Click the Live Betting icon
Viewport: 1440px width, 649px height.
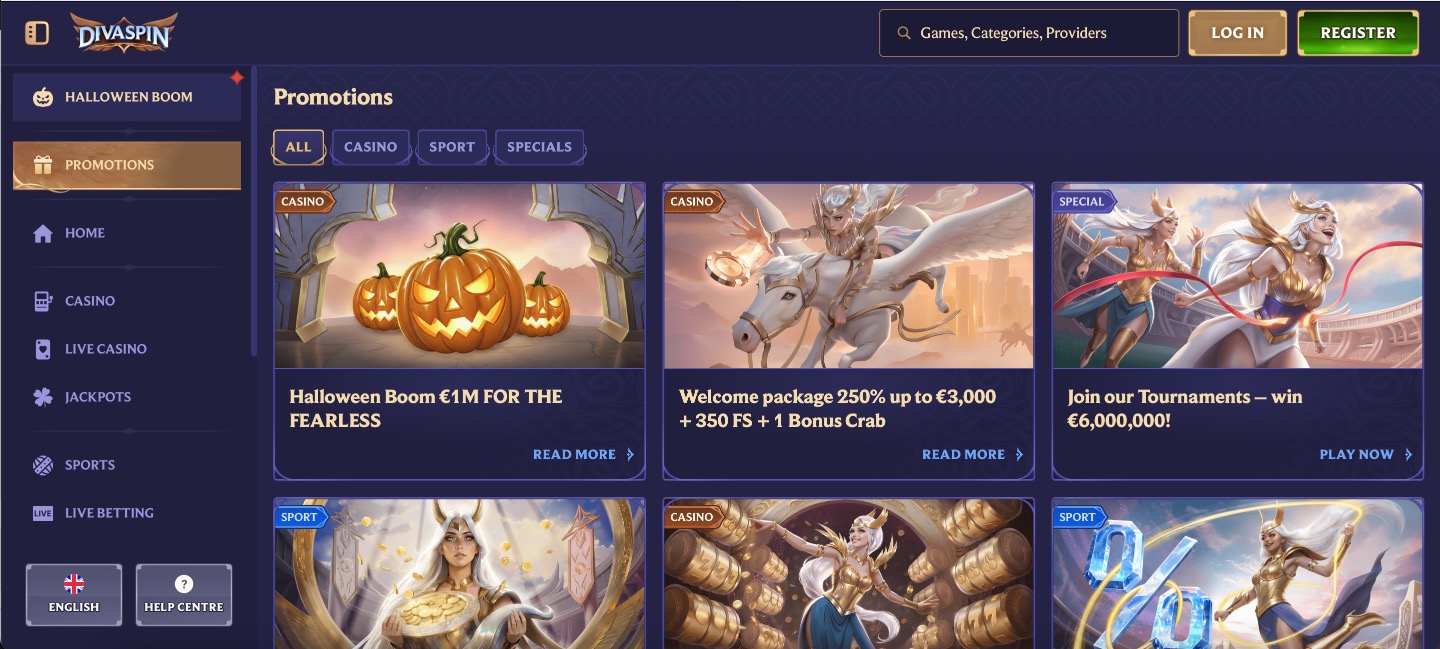coord(43,513)
